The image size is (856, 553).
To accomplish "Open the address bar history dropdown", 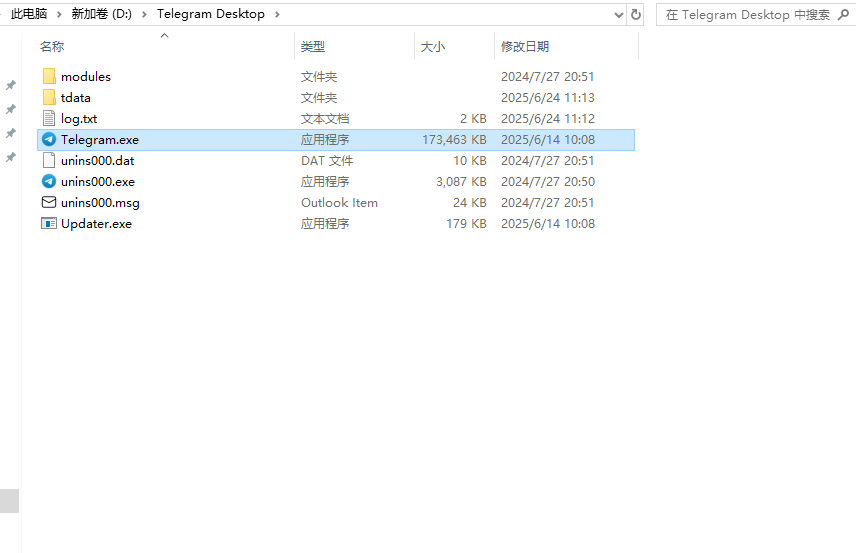I will coord(619,15).
